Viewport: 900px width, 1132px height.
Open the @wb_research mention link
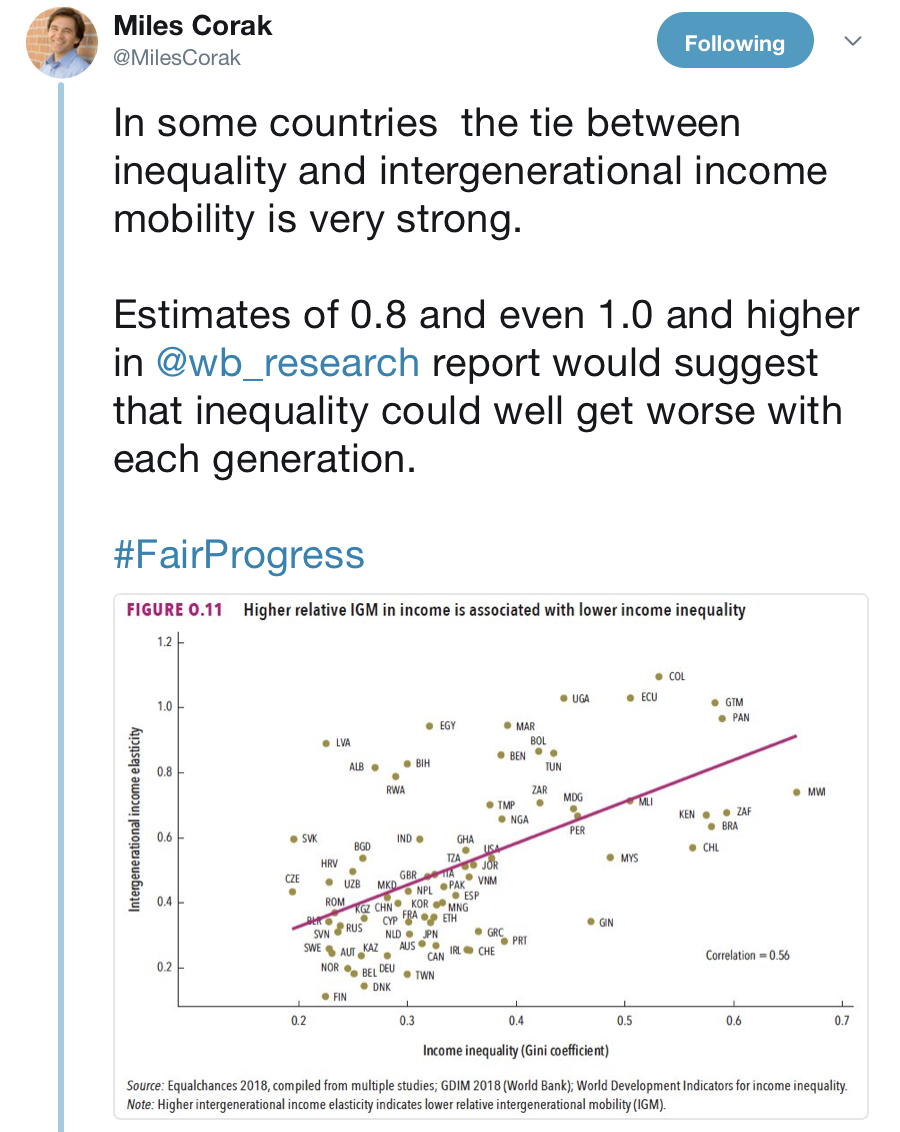[x=288, y=362]
